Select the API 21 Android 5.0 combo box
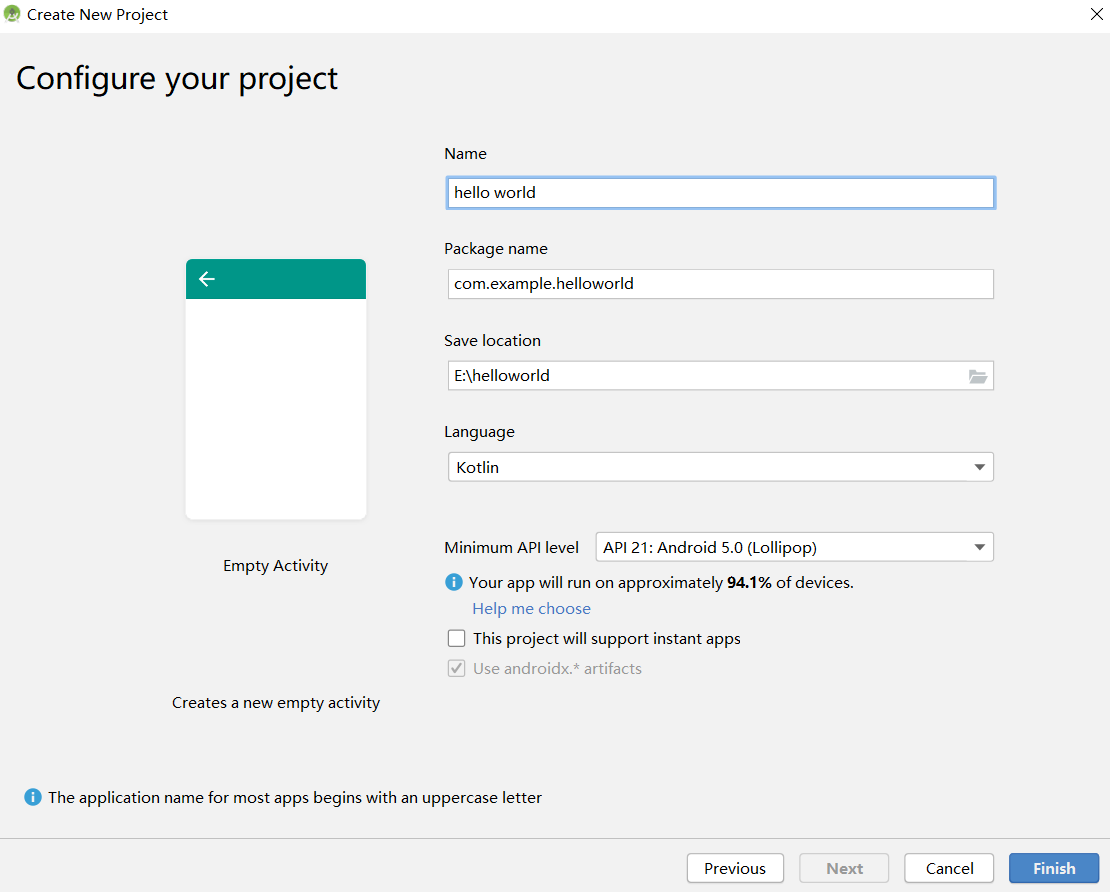The image size is (1110, 892). coord(794,547)
